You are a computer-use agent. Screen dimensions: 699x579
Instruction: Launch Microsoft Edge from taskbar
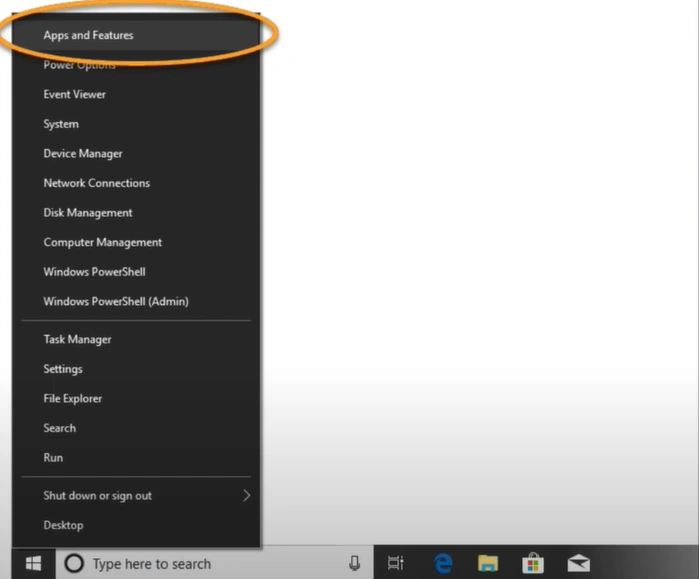[x=443, y=563]
